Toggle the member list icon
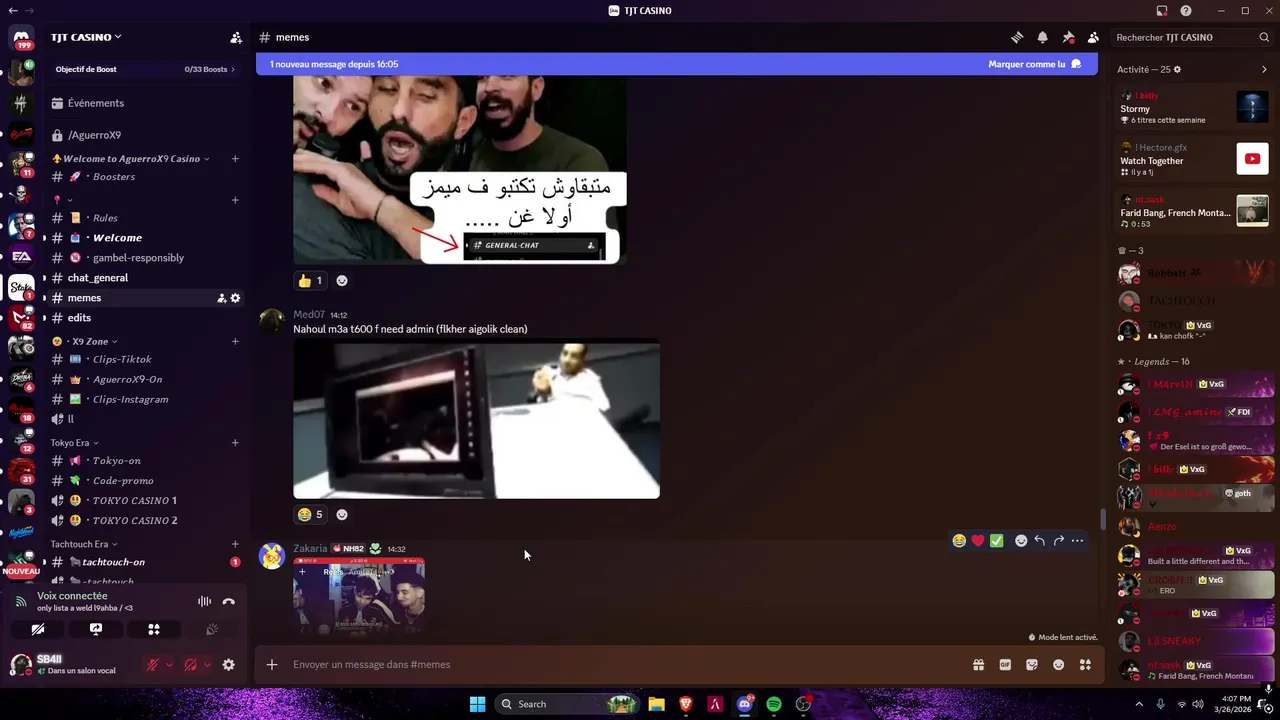 point(1093,37)
